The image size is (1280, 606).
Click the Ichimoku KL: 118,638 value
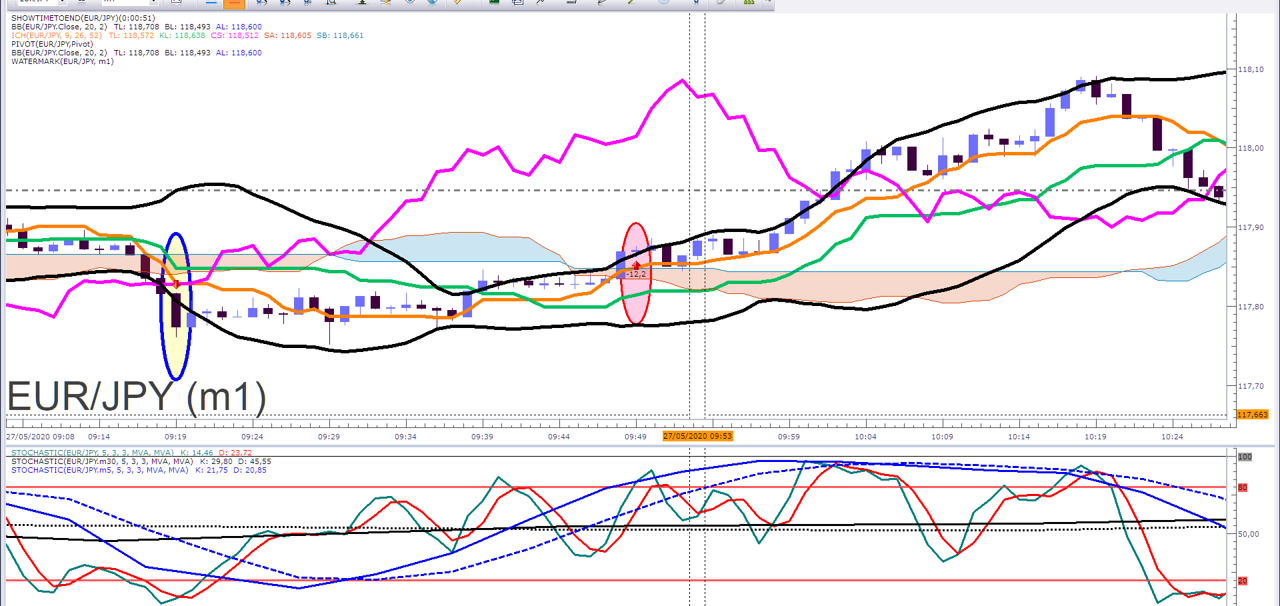tap(184, 35)
